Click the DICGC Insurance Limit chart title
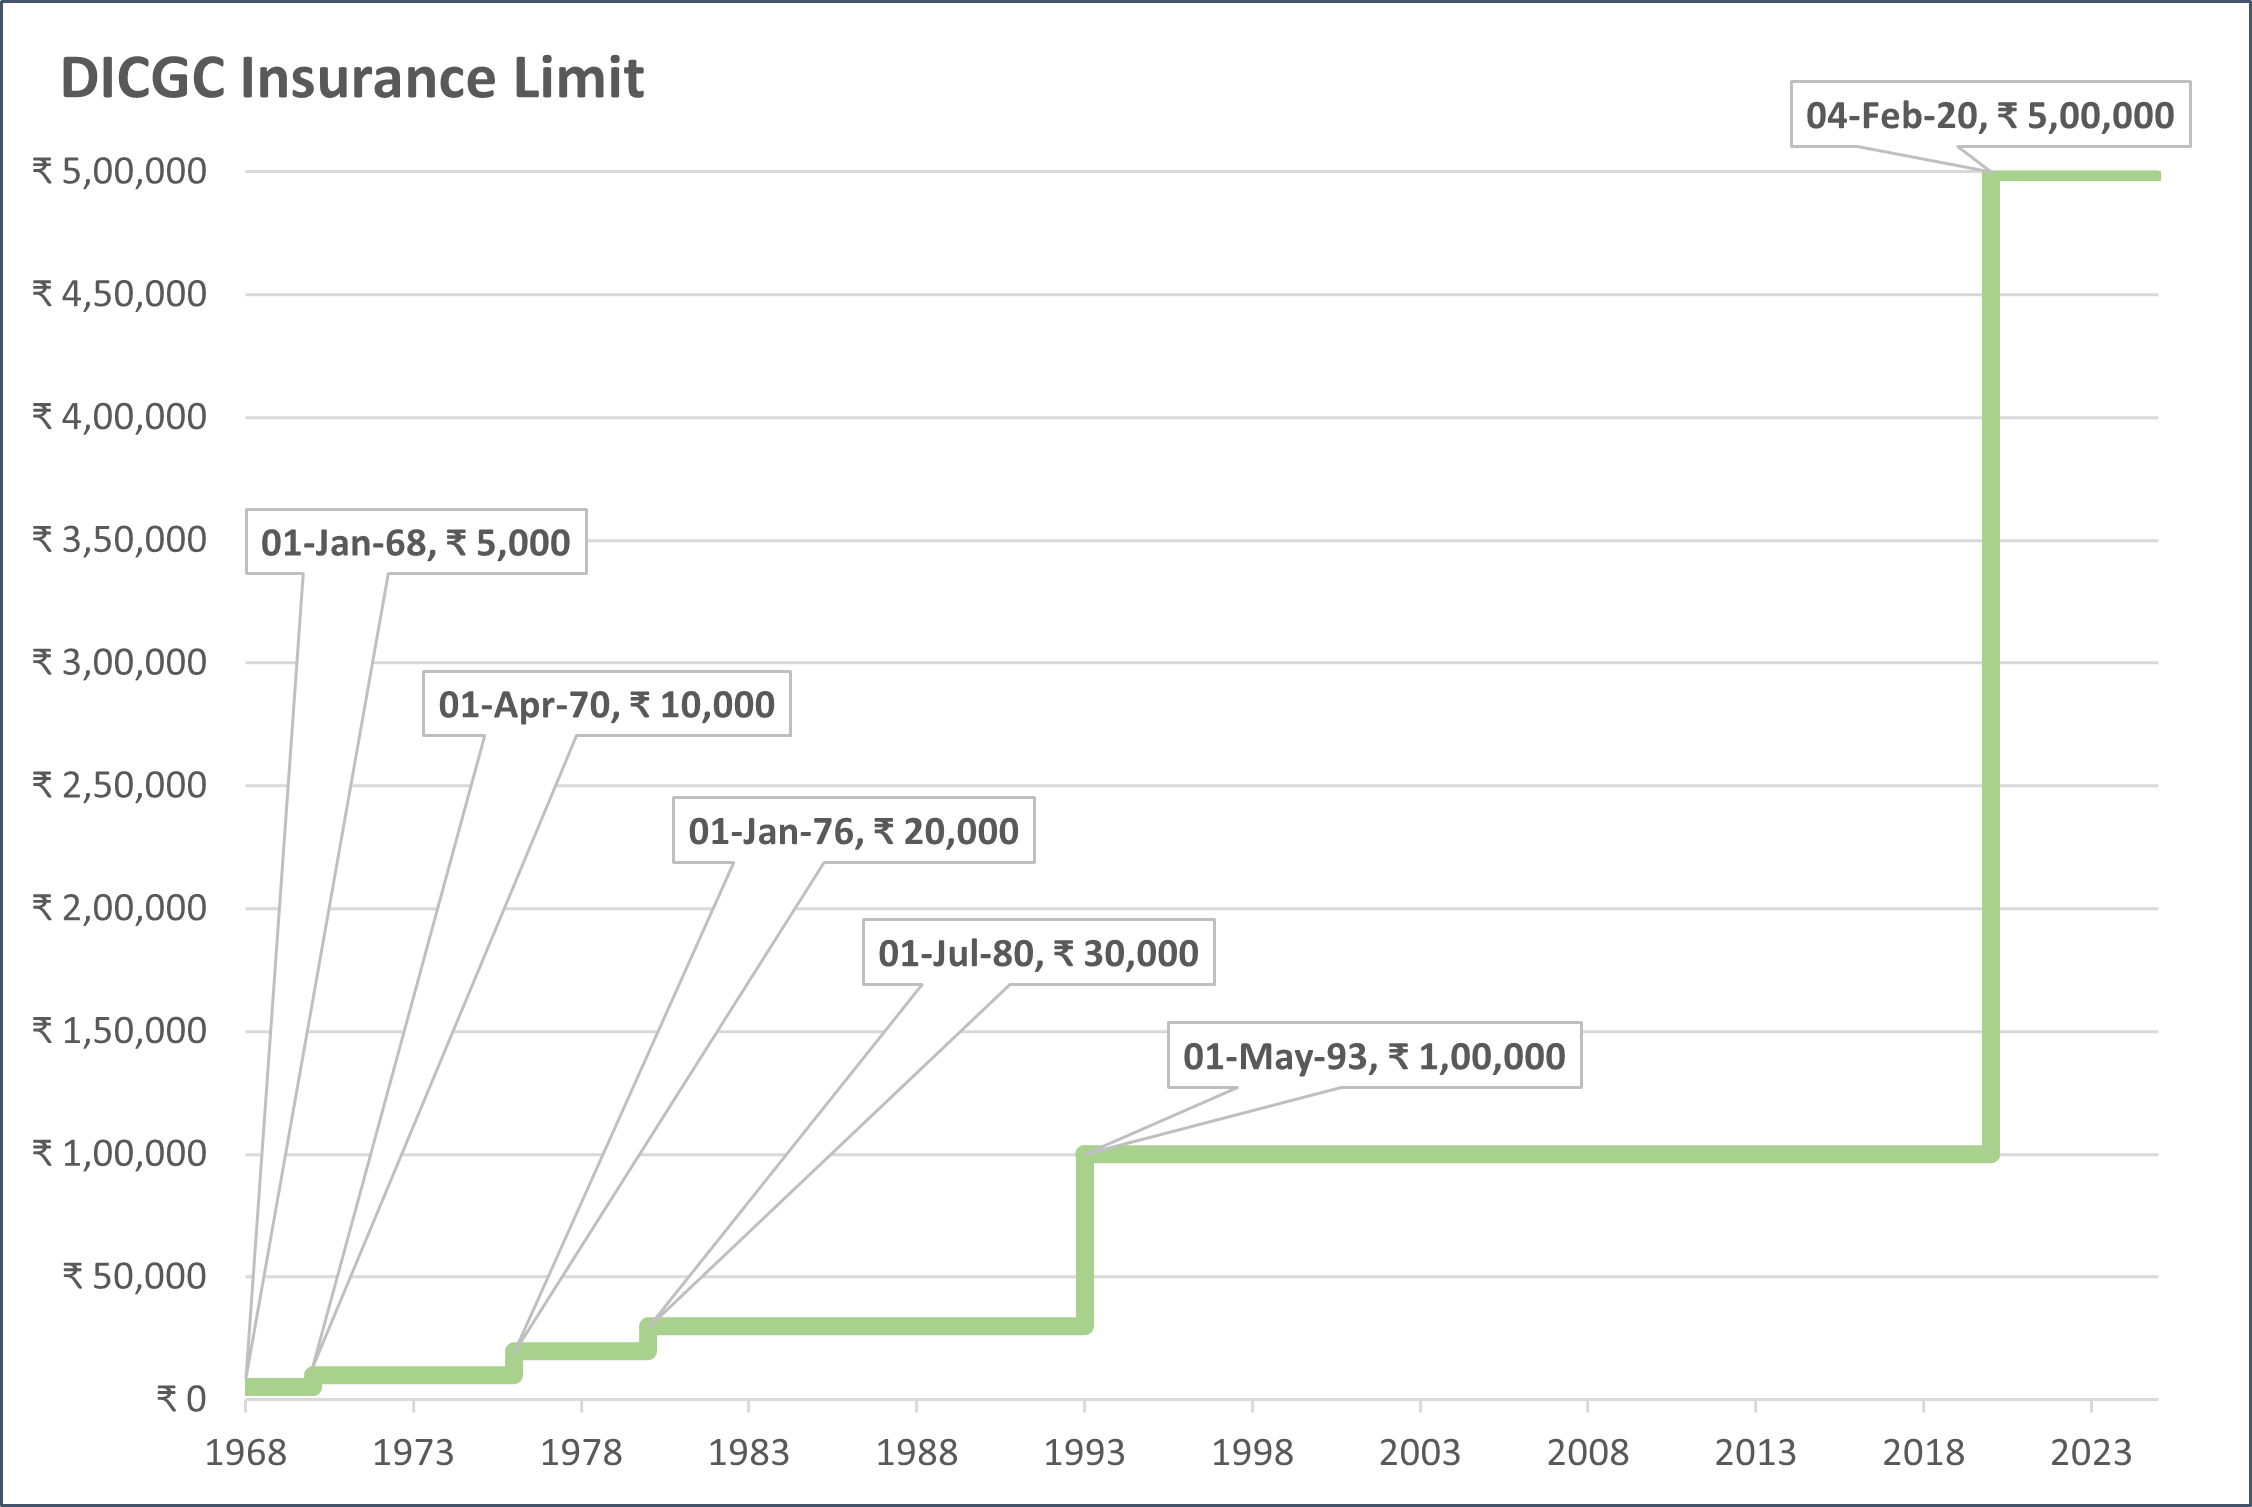 click(352, 78)
